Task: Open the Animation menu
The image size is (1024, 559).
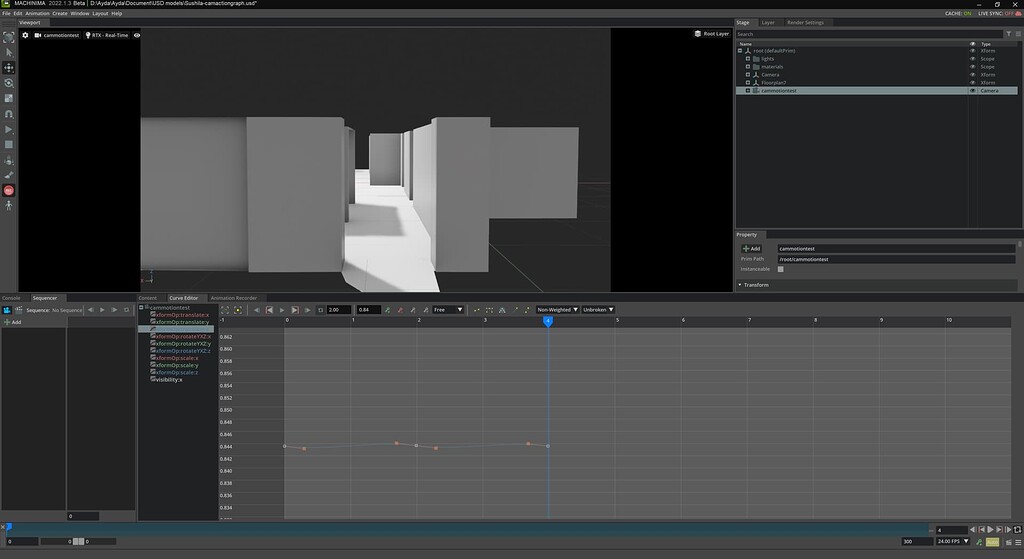Action: click(x=37, y=13)
